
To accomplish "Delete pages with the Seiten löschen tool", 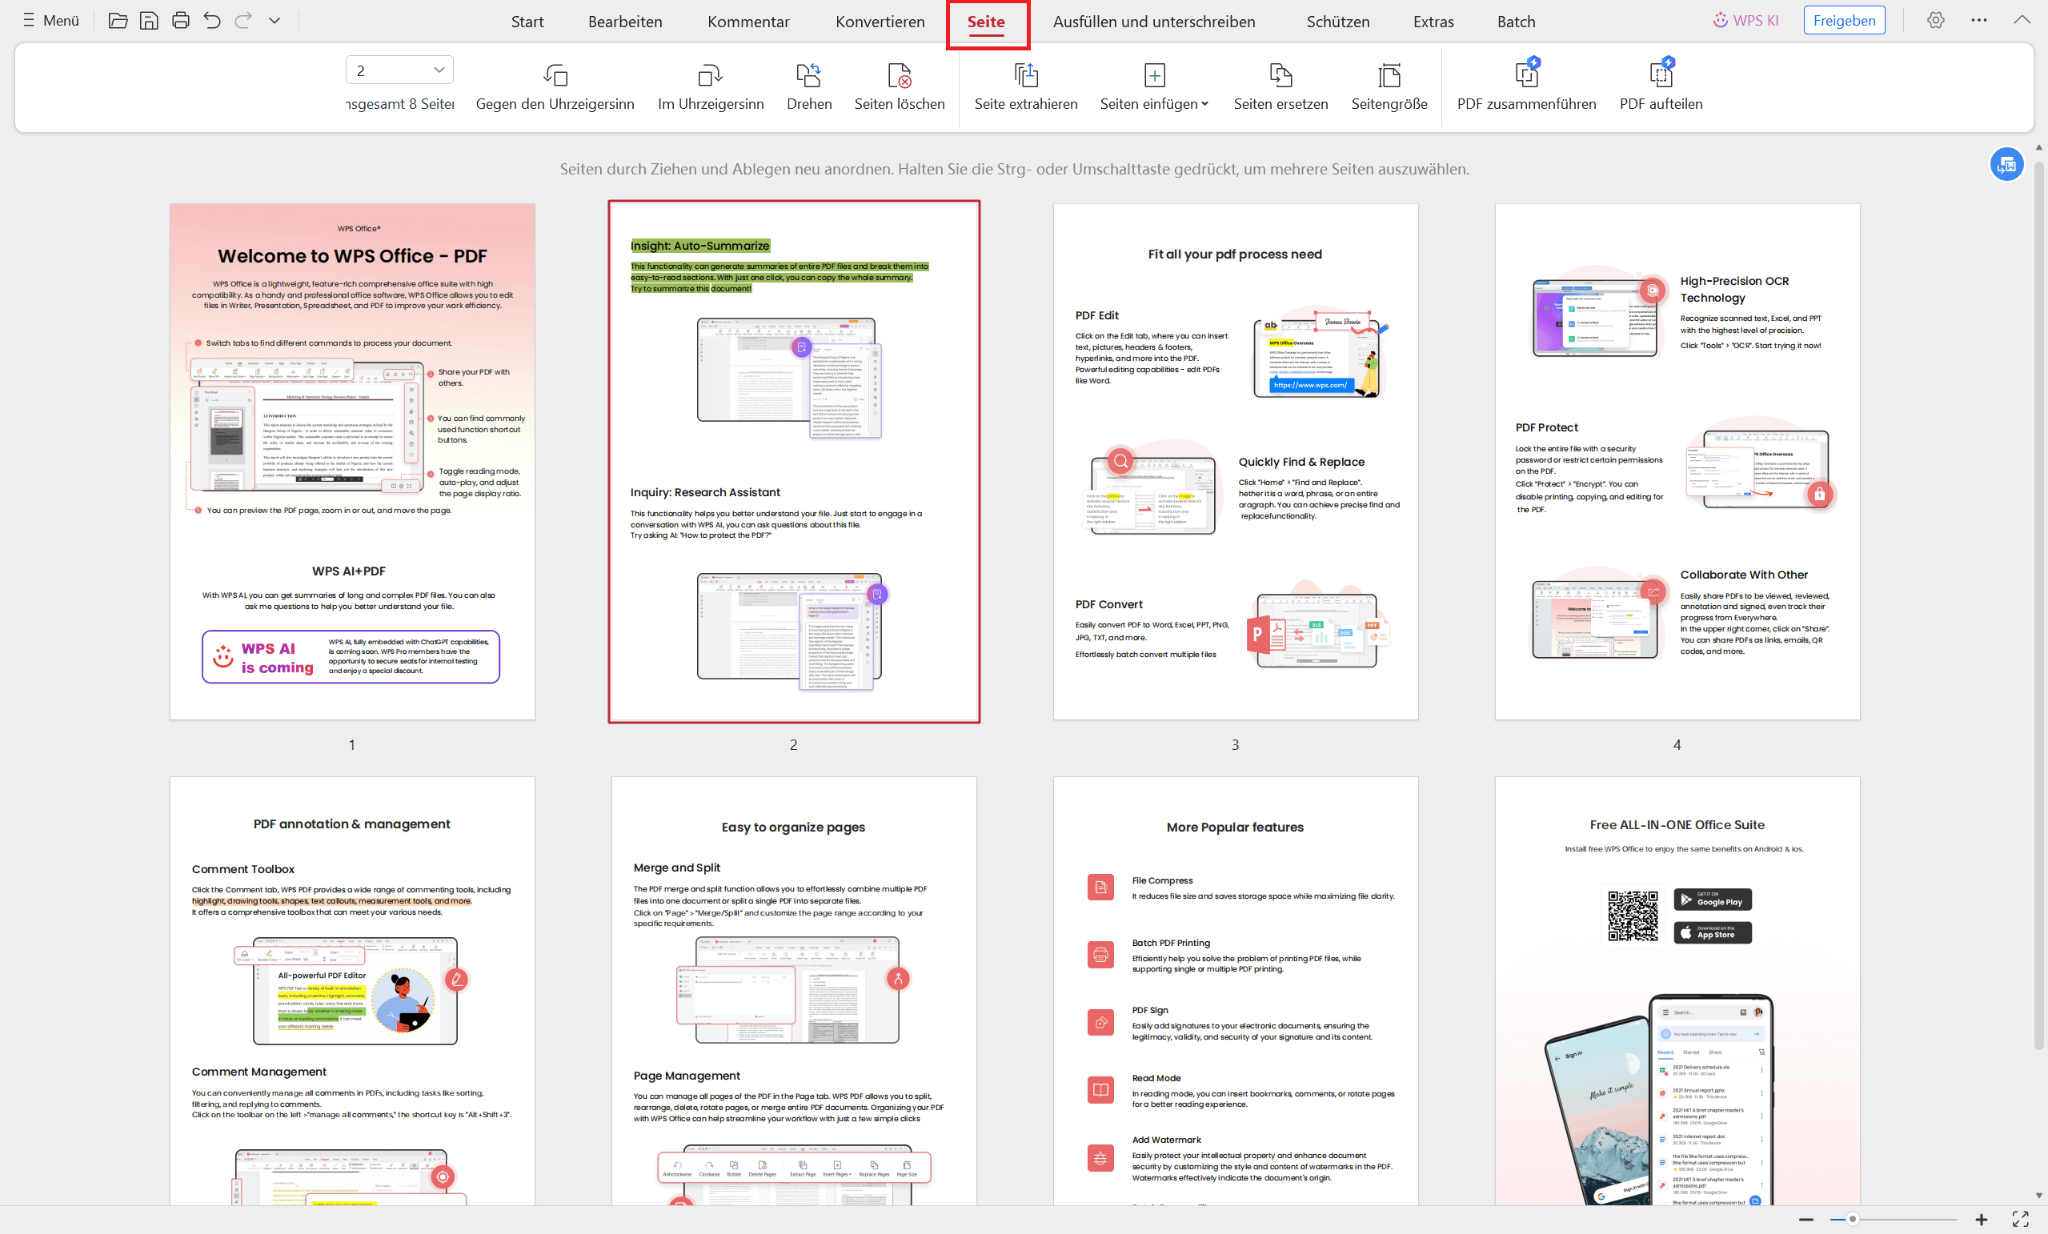I will 899,85.
